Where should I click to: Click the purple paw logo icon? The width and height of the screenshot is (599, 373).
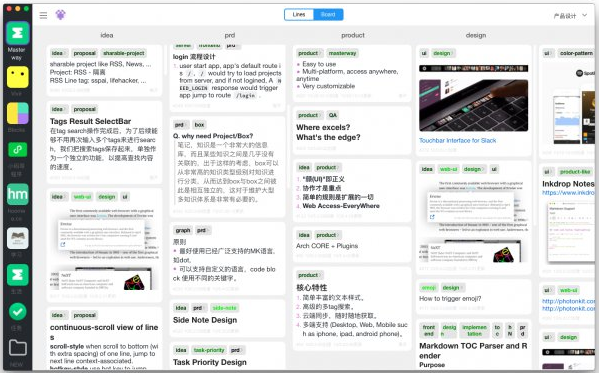[x=60, y=15]
